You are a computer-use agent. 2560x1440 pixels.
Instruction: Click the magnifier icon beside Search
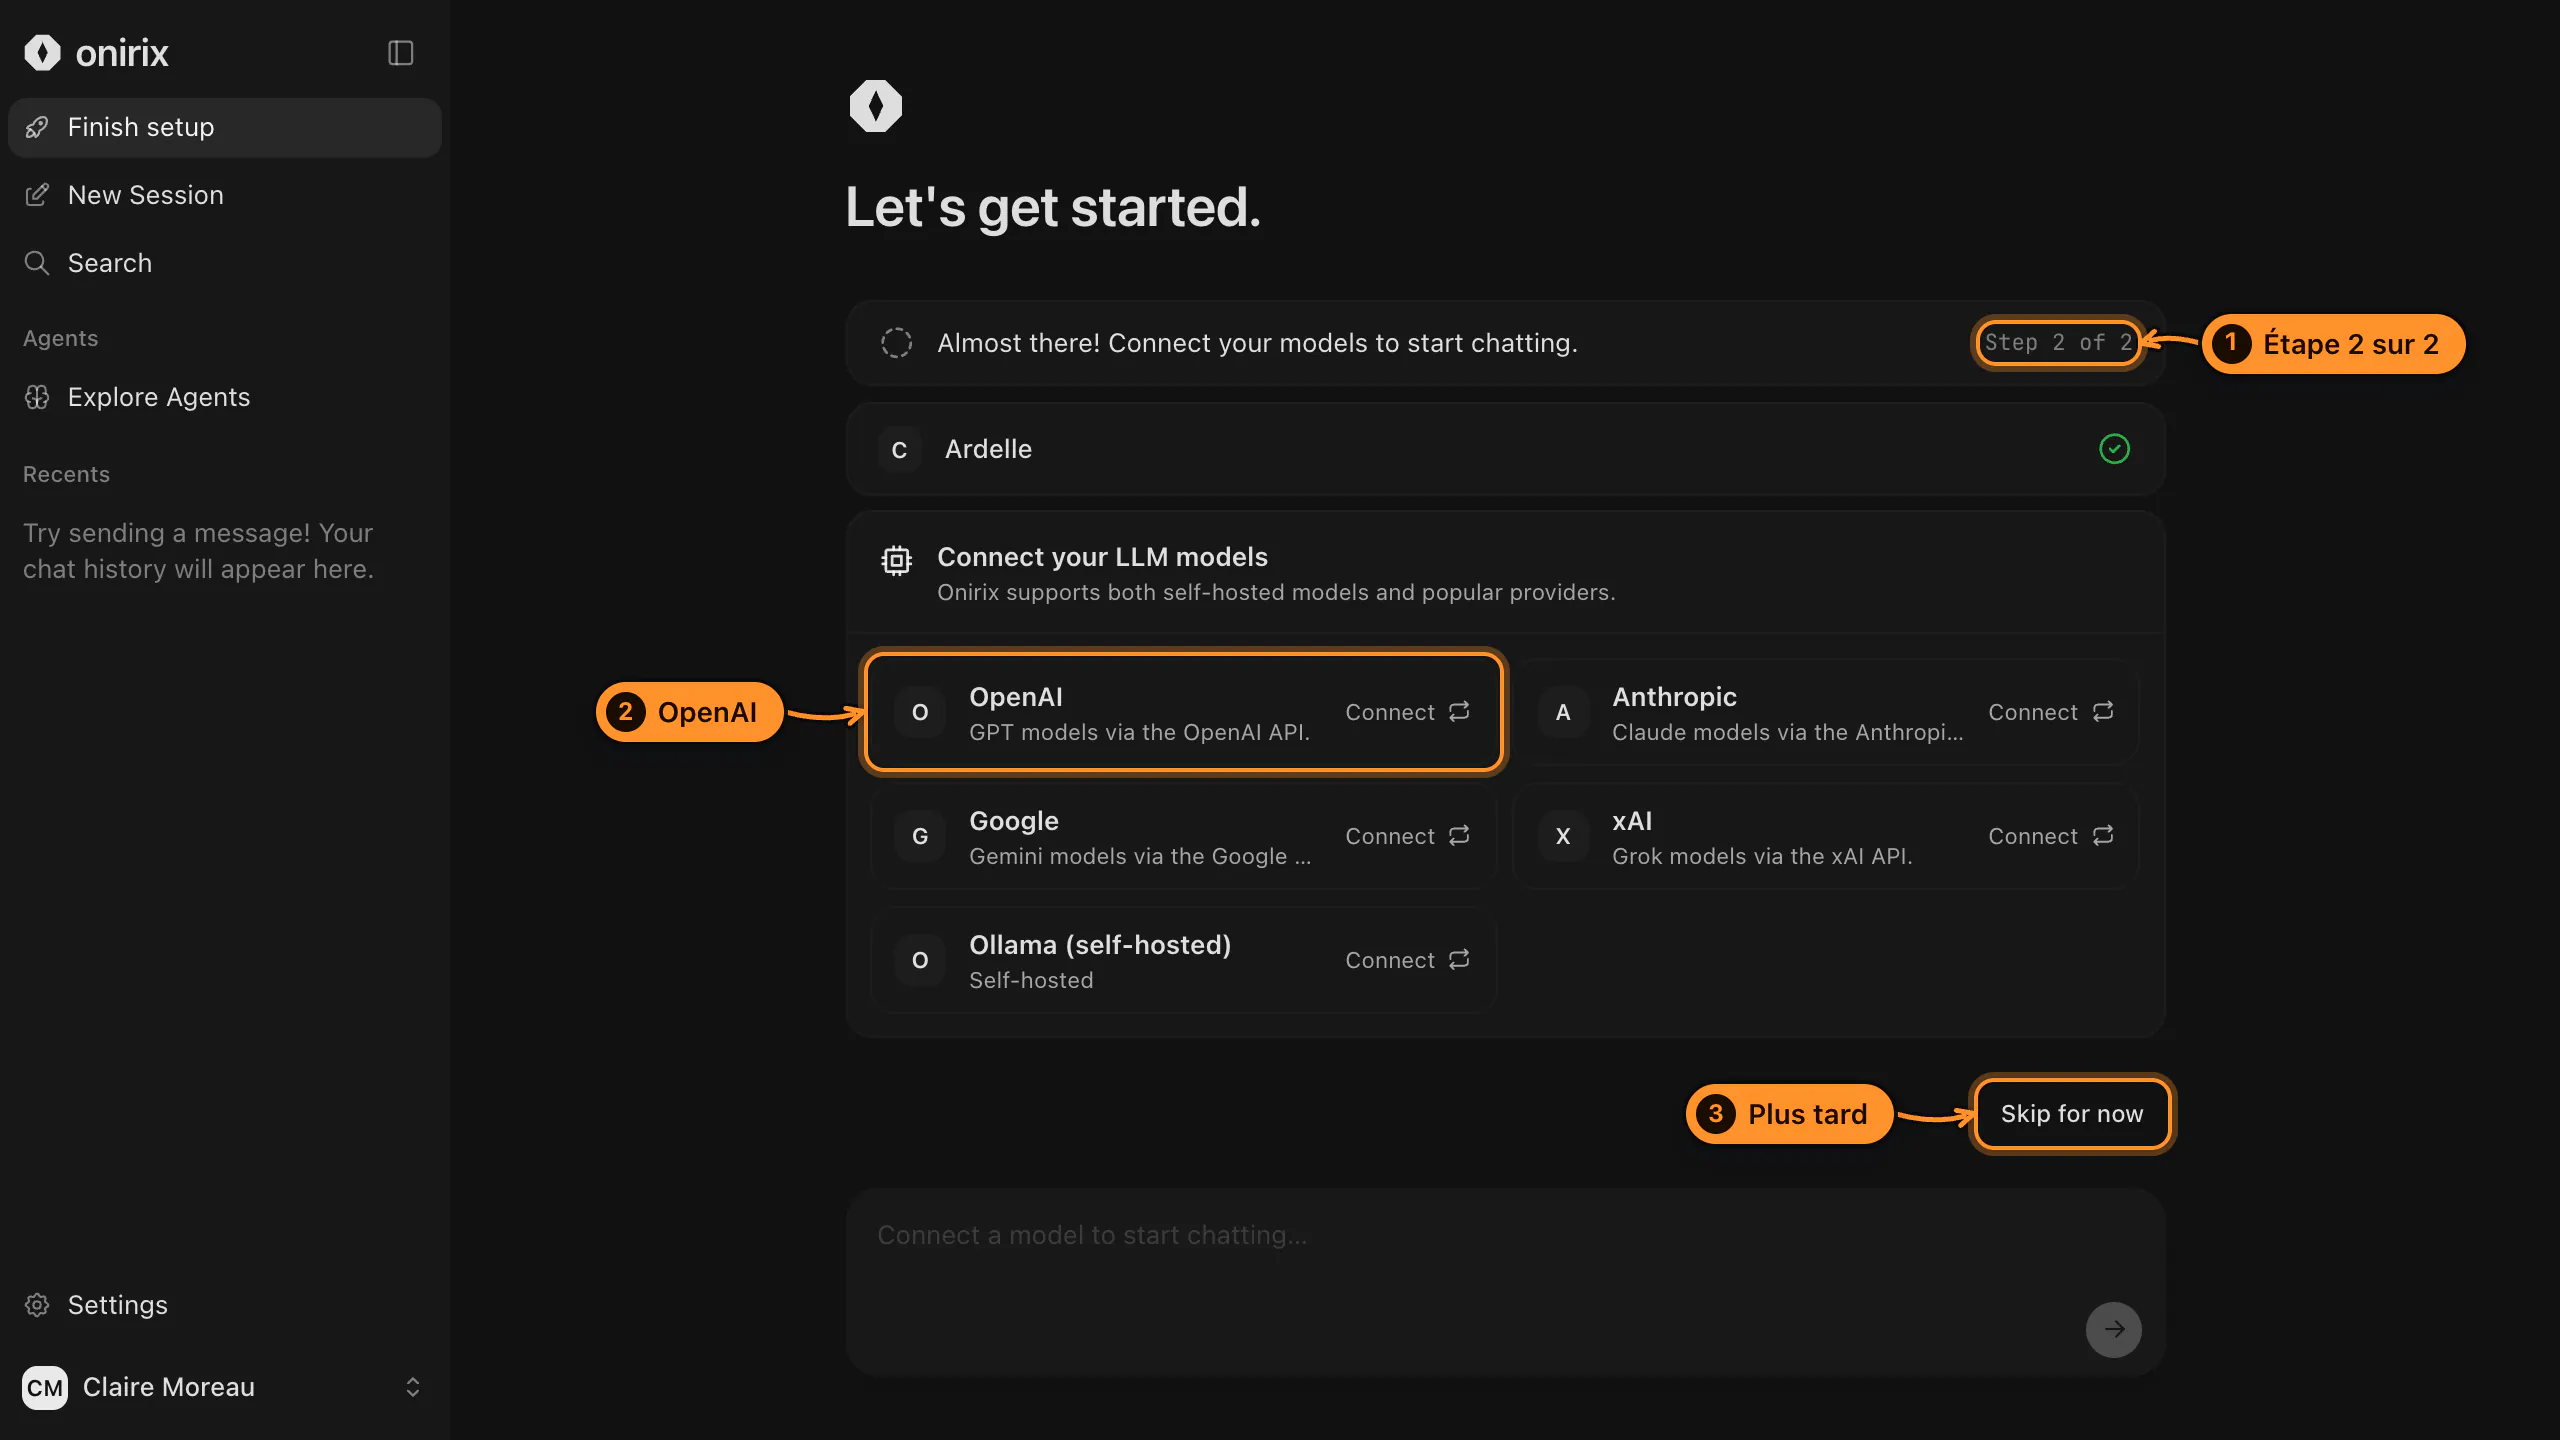point(37,263)
